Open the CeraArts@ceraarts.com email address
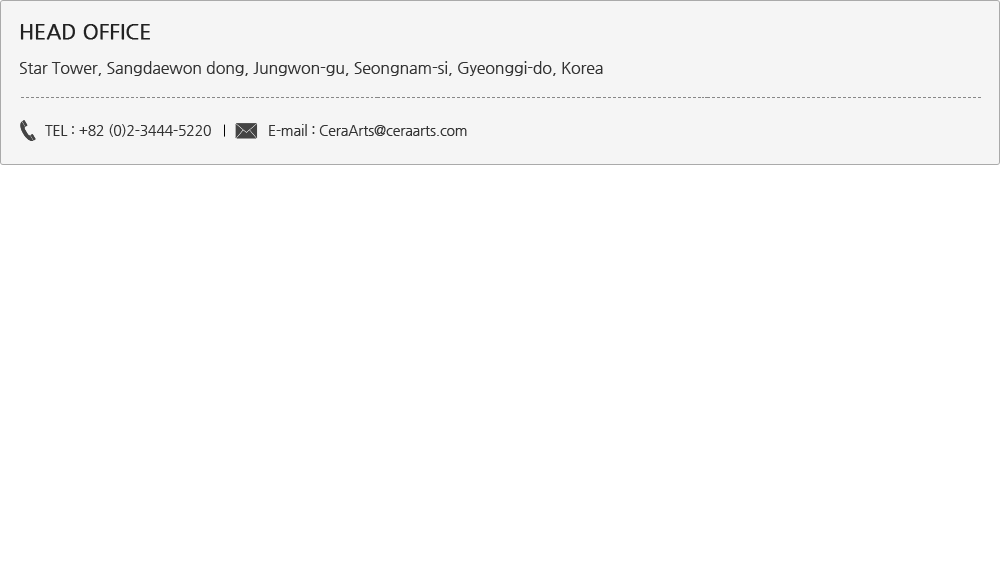 point(393,131)
